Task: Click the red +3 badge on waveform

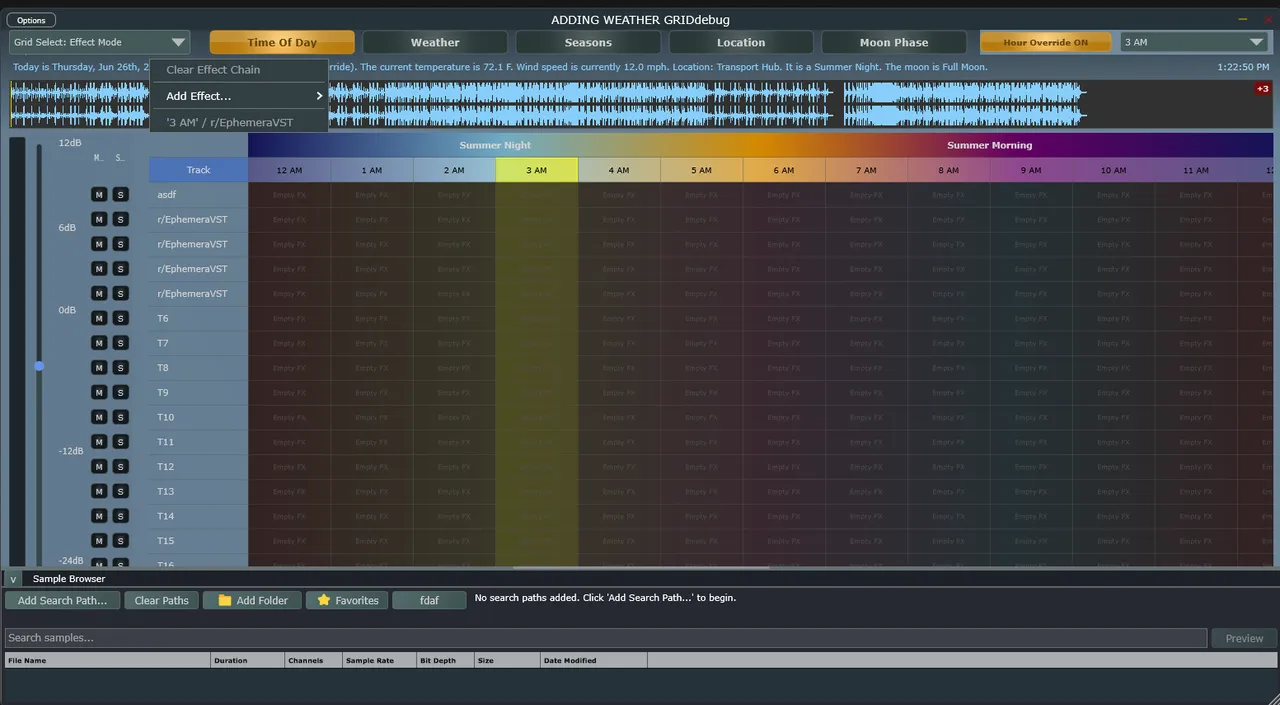Action: [x=1262, y=89]
